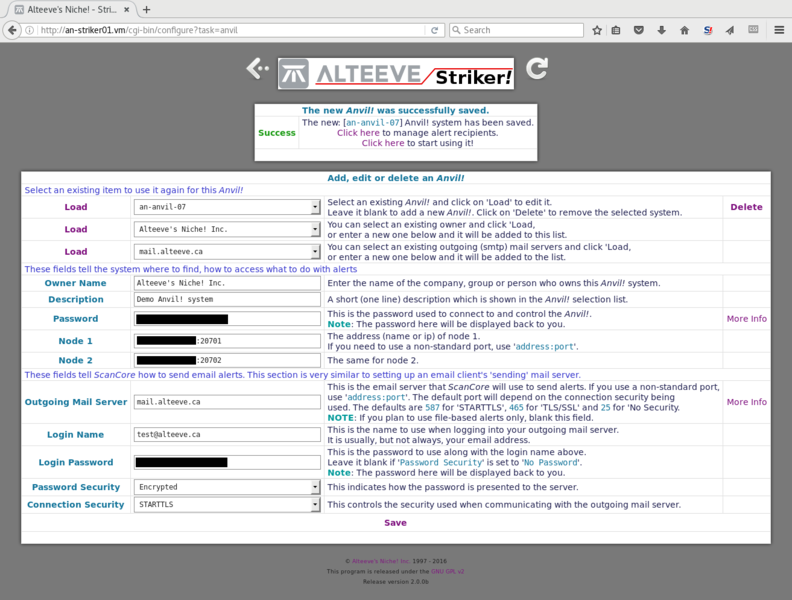Image resolution: width=792 pixels, height=600 pixels.
Task: Focus the Login Password field
Action: 227,462
